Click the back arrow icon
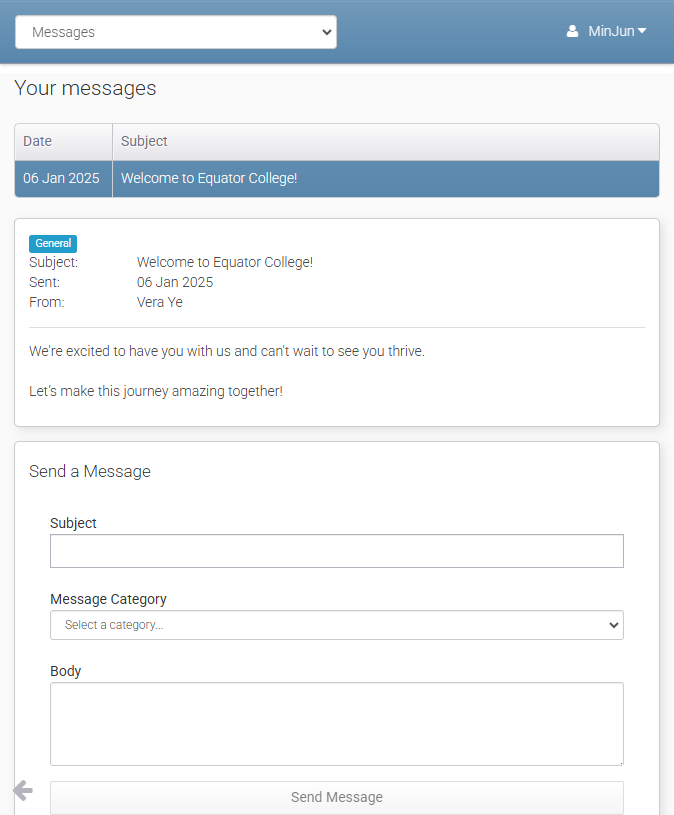The width and height of the screenshot is (674, 815). point(23,791)
